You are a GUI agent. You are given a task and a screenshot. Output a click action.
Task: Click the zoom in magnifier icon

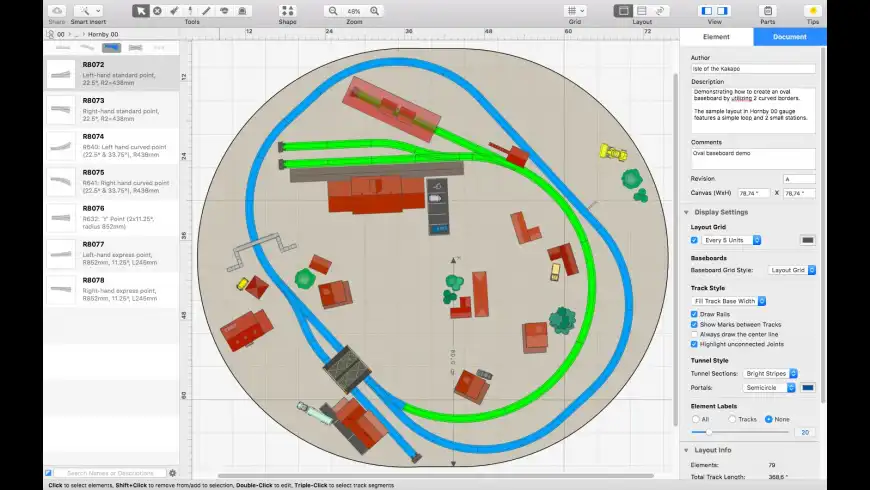[375, 11]
